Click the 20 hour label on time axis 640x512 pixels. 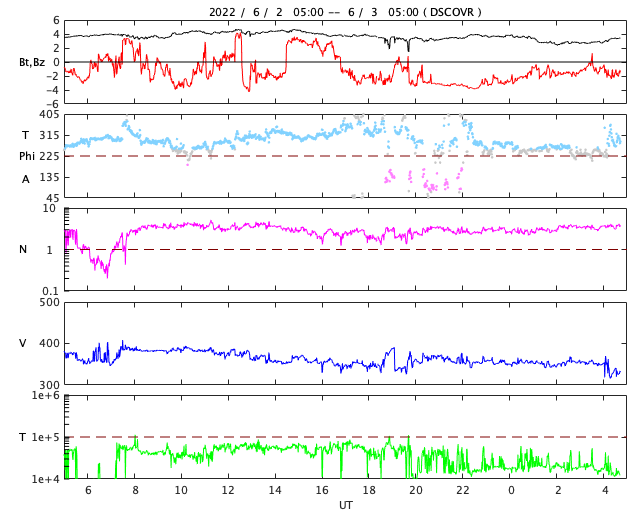click(x=416, y=490)
